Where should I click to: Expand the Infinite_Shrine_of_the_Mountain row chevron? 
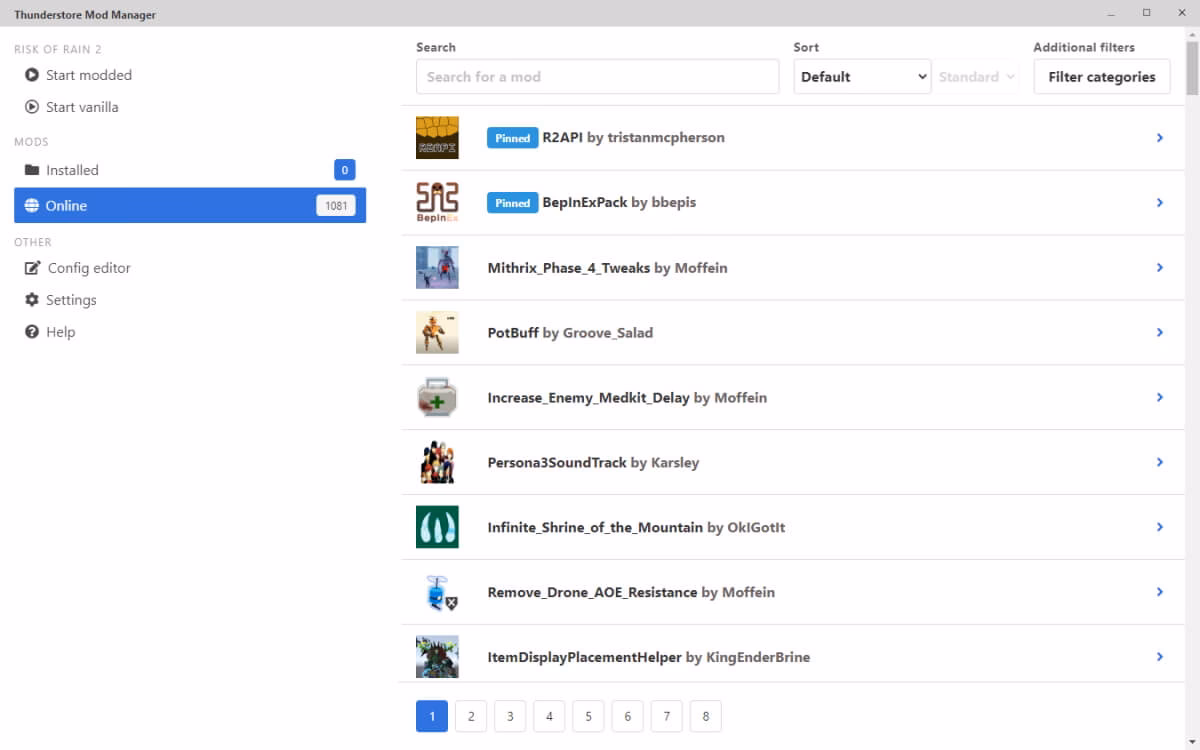[x=1160, y=527]
